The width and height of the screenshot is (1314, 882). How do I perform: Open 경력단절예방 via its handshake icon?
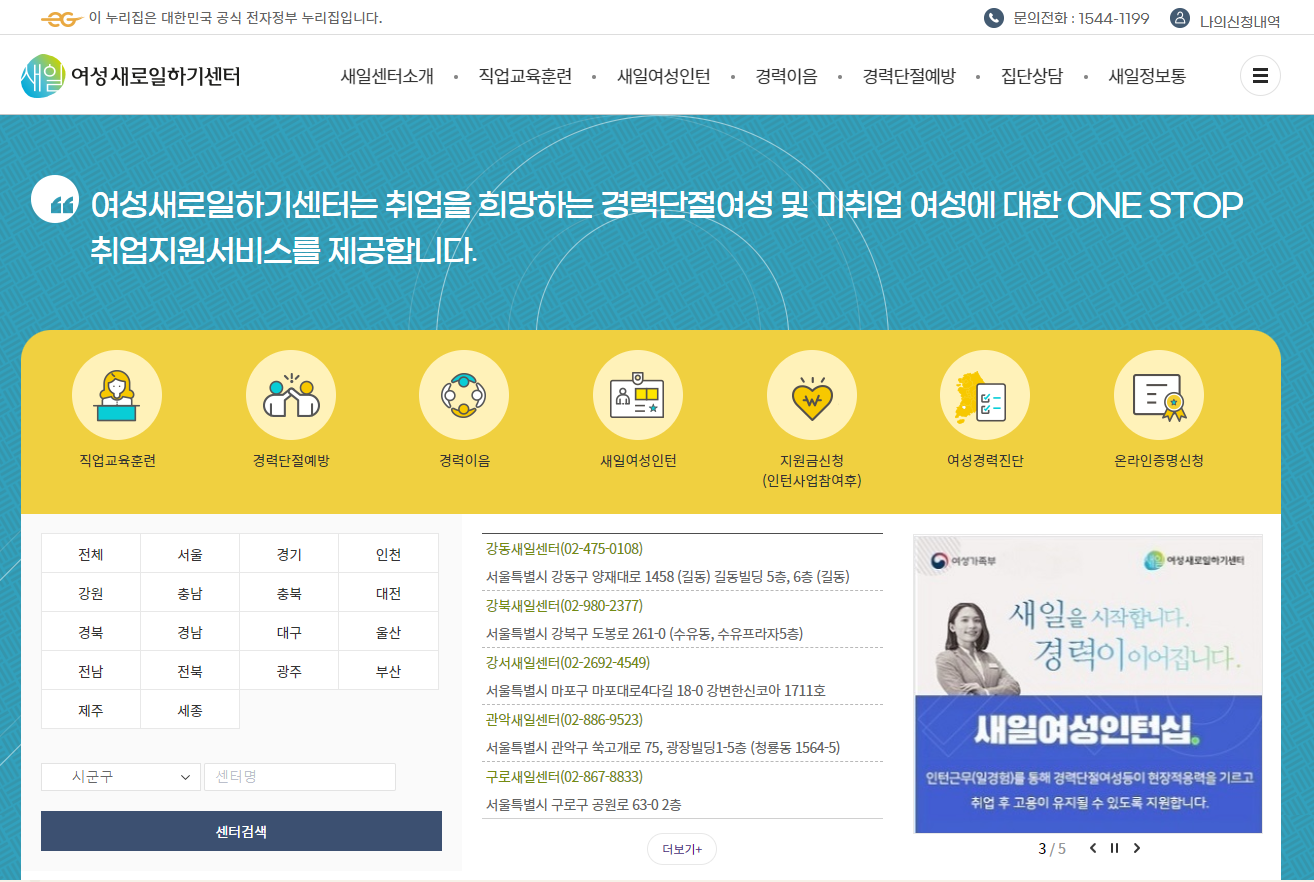[290, 394]
